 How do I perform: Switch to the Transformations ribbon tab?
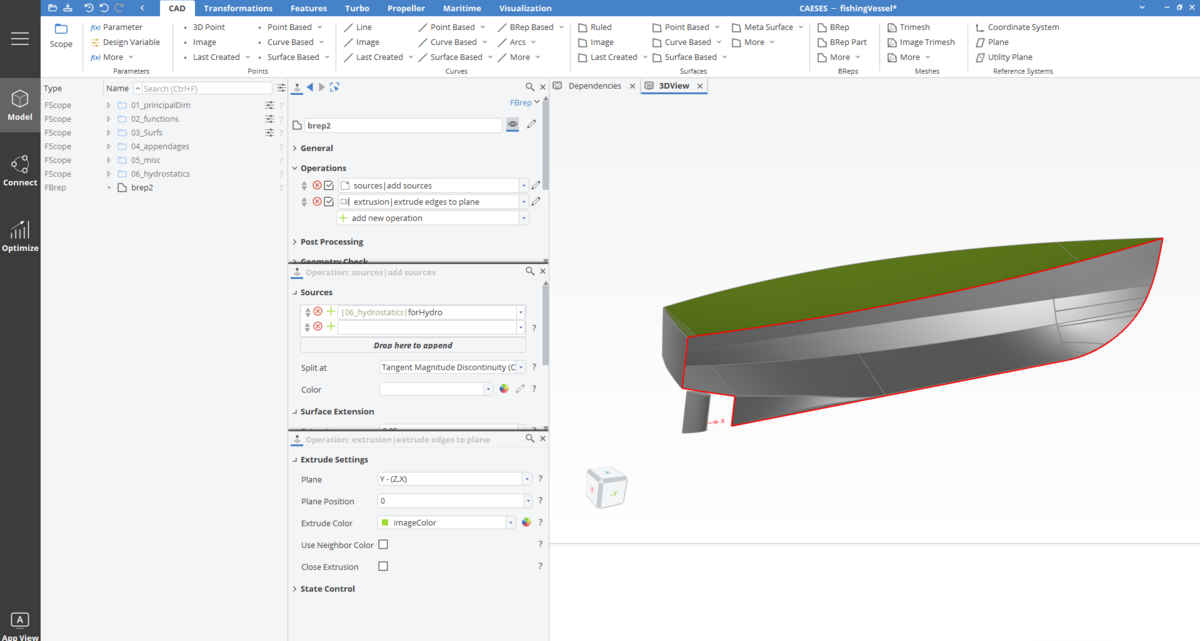point(238,8)
